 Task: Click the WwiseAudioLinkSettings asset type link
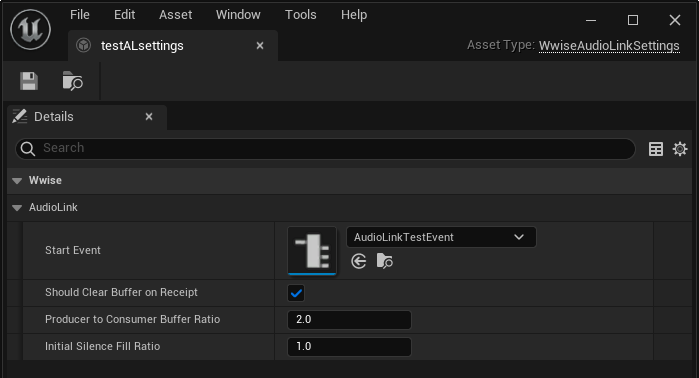(x=609, y=45)
